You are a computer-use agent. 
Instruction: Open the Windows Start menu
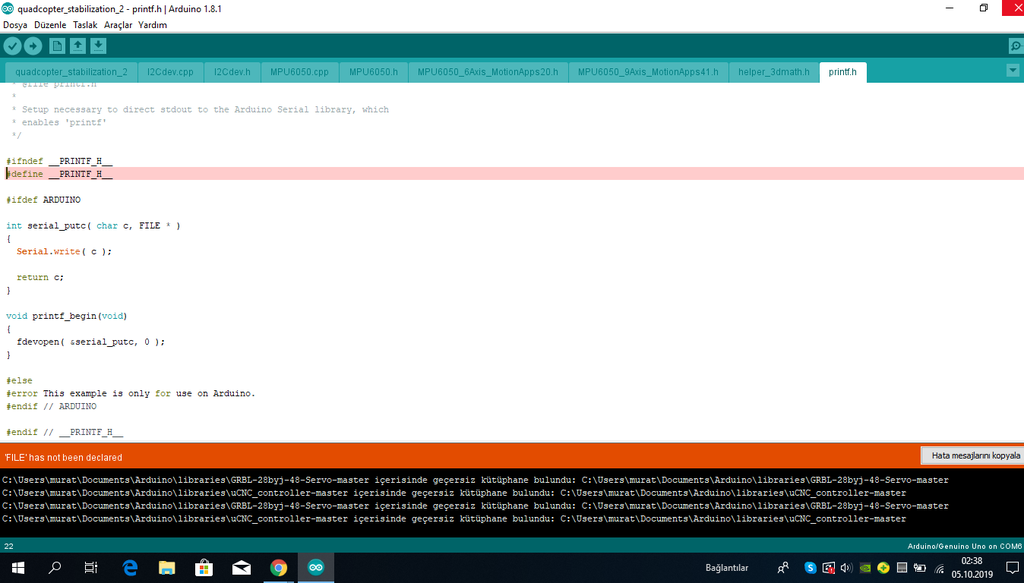[18, 568]
